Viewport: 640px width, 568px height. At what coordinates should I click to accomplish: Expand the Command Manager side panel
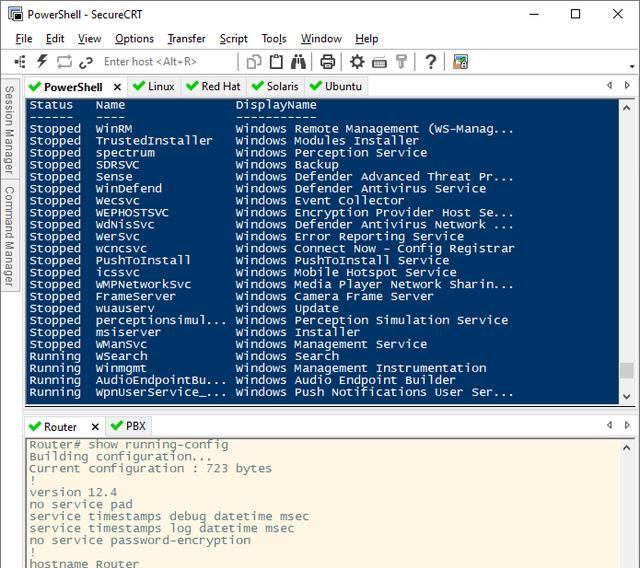(9, 236)
